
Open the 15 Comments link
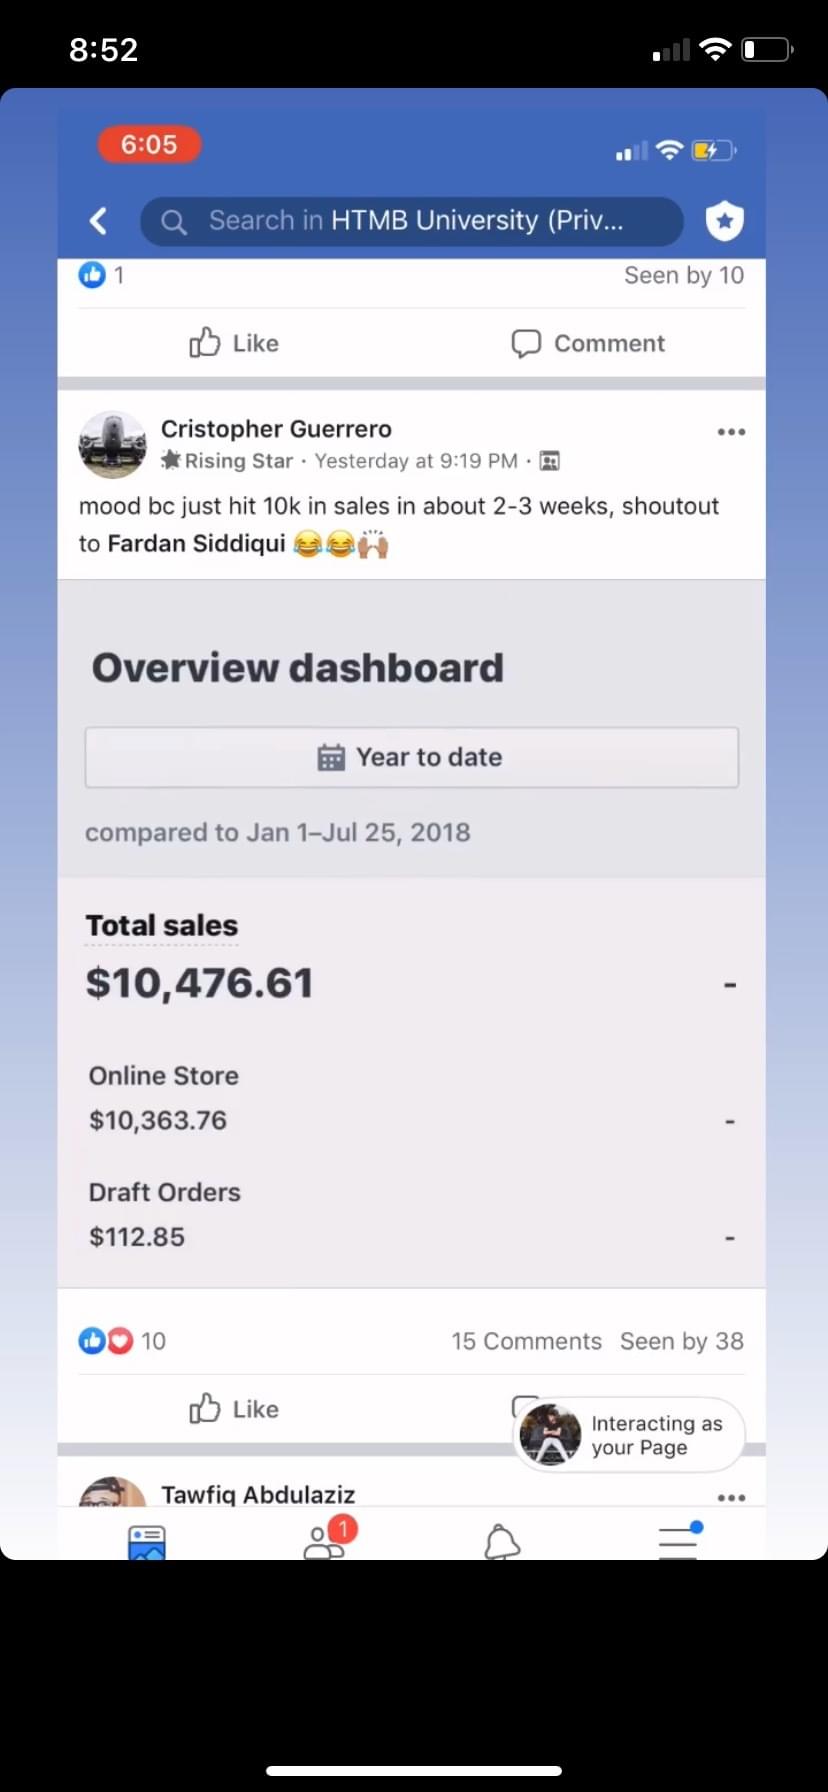(526, 1341)
